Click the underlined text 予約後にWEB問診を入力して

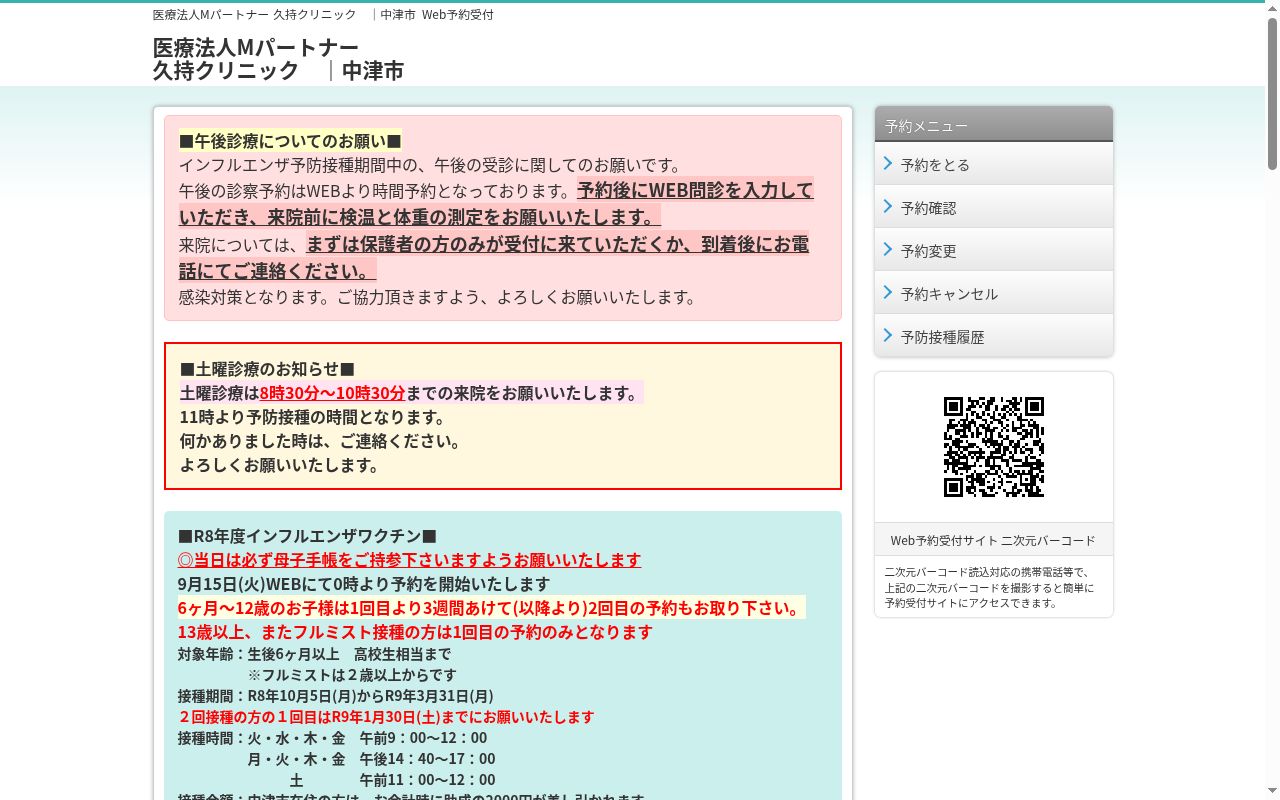point(695,190)
